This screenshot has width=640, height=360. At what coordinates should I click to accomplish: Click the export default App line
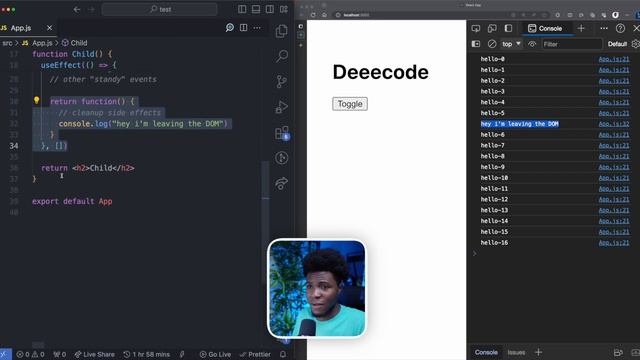72,201
